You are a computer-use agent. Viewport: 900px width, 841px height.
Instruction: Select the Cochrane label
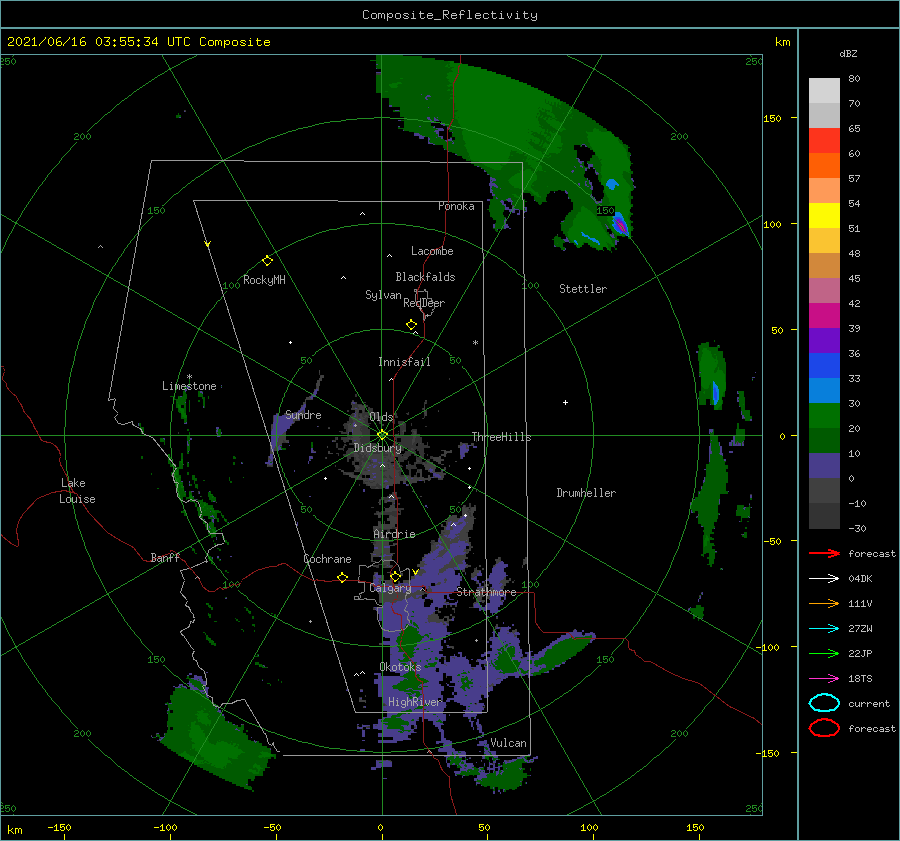coord(327,559)
